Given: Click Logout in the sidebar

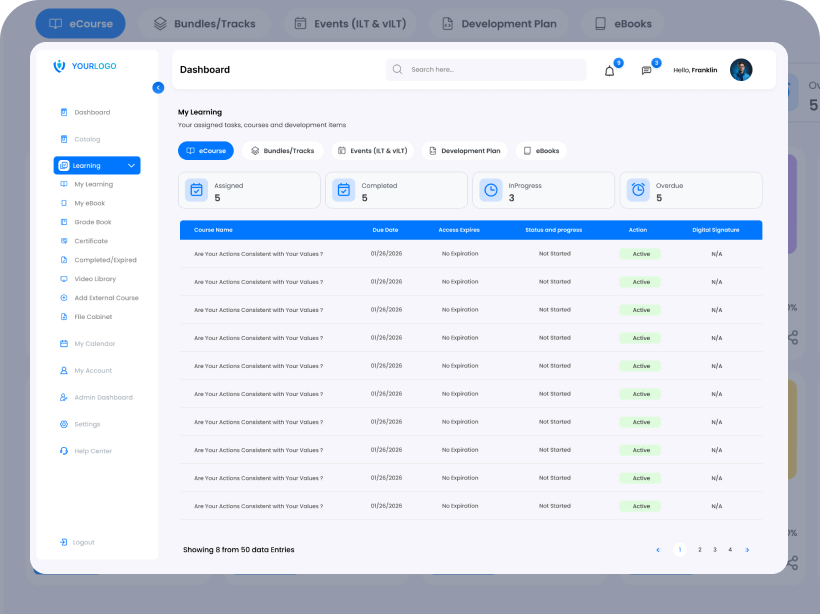Looking at the screenshot, I should 77,542.
